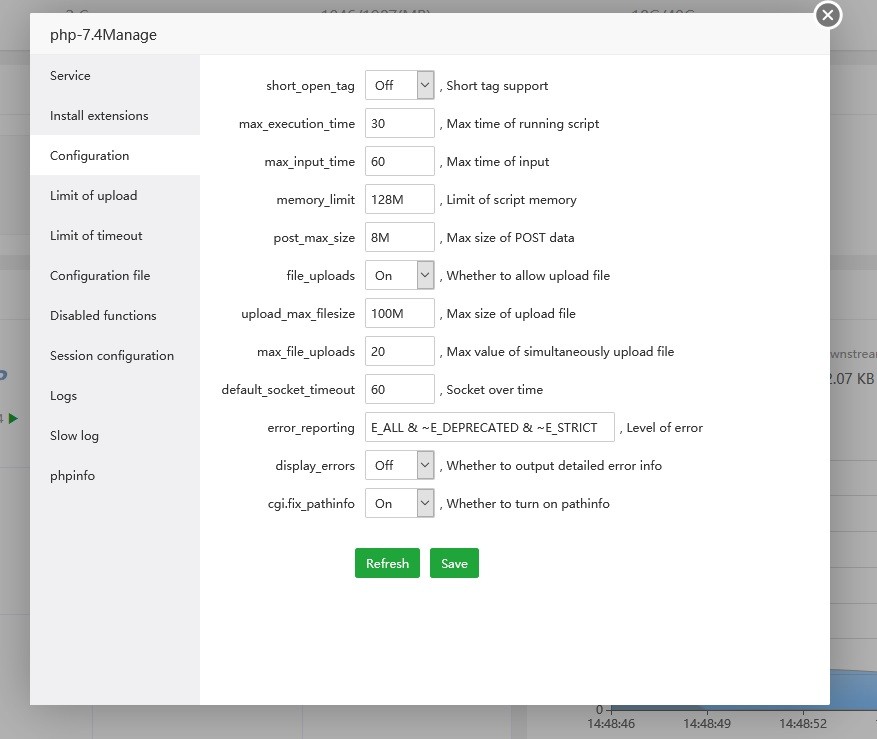Expand the cgi.fix_pathinfo dropdown

point(399,504)
